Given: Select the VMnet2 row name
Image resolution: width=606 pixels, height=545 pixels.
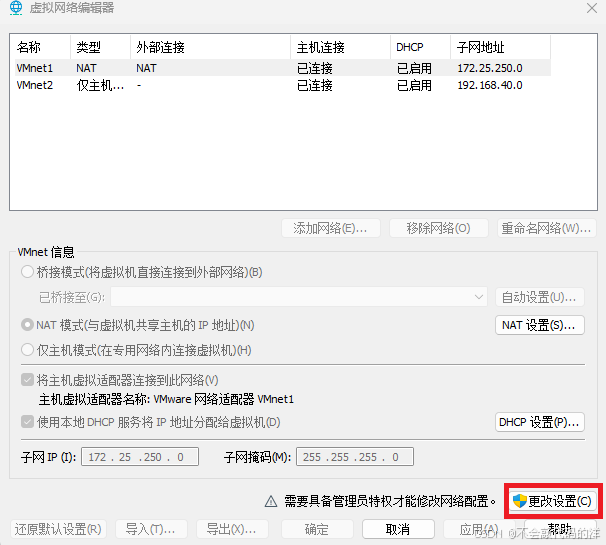Looking at the screenshot, I should click(35, 85).
